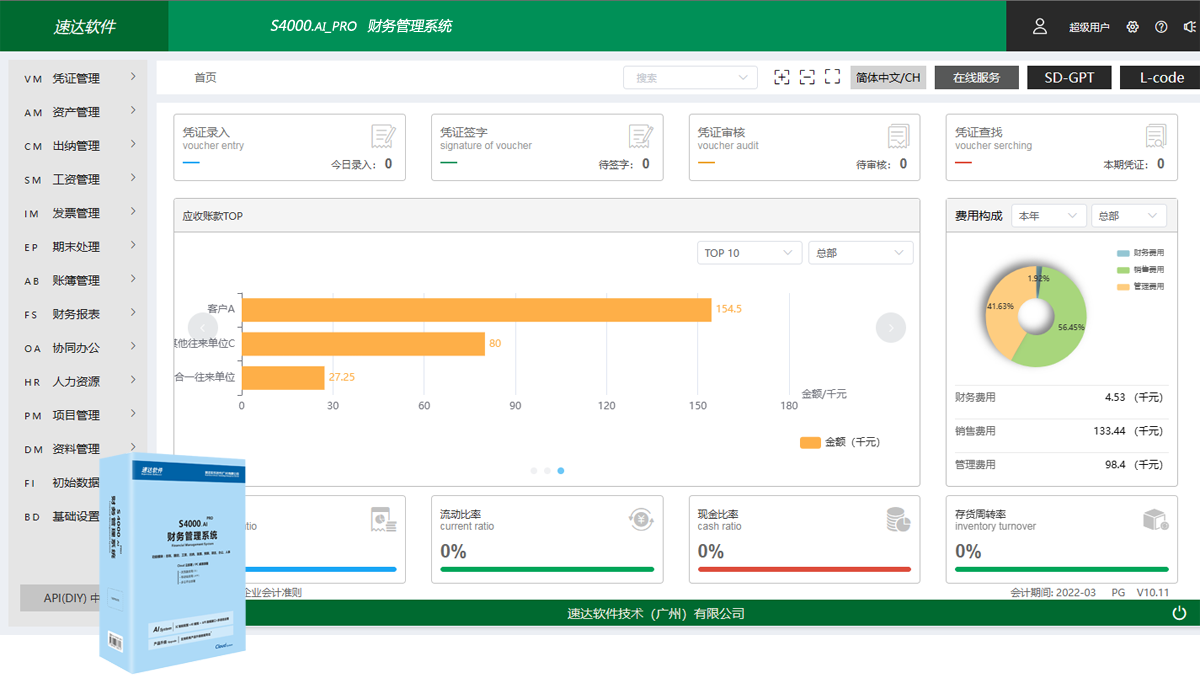This screenshot has height=700, width=1200.
Task: Open help via the question mark icon
Action: pyautogui.click(x=1161, y=27)
